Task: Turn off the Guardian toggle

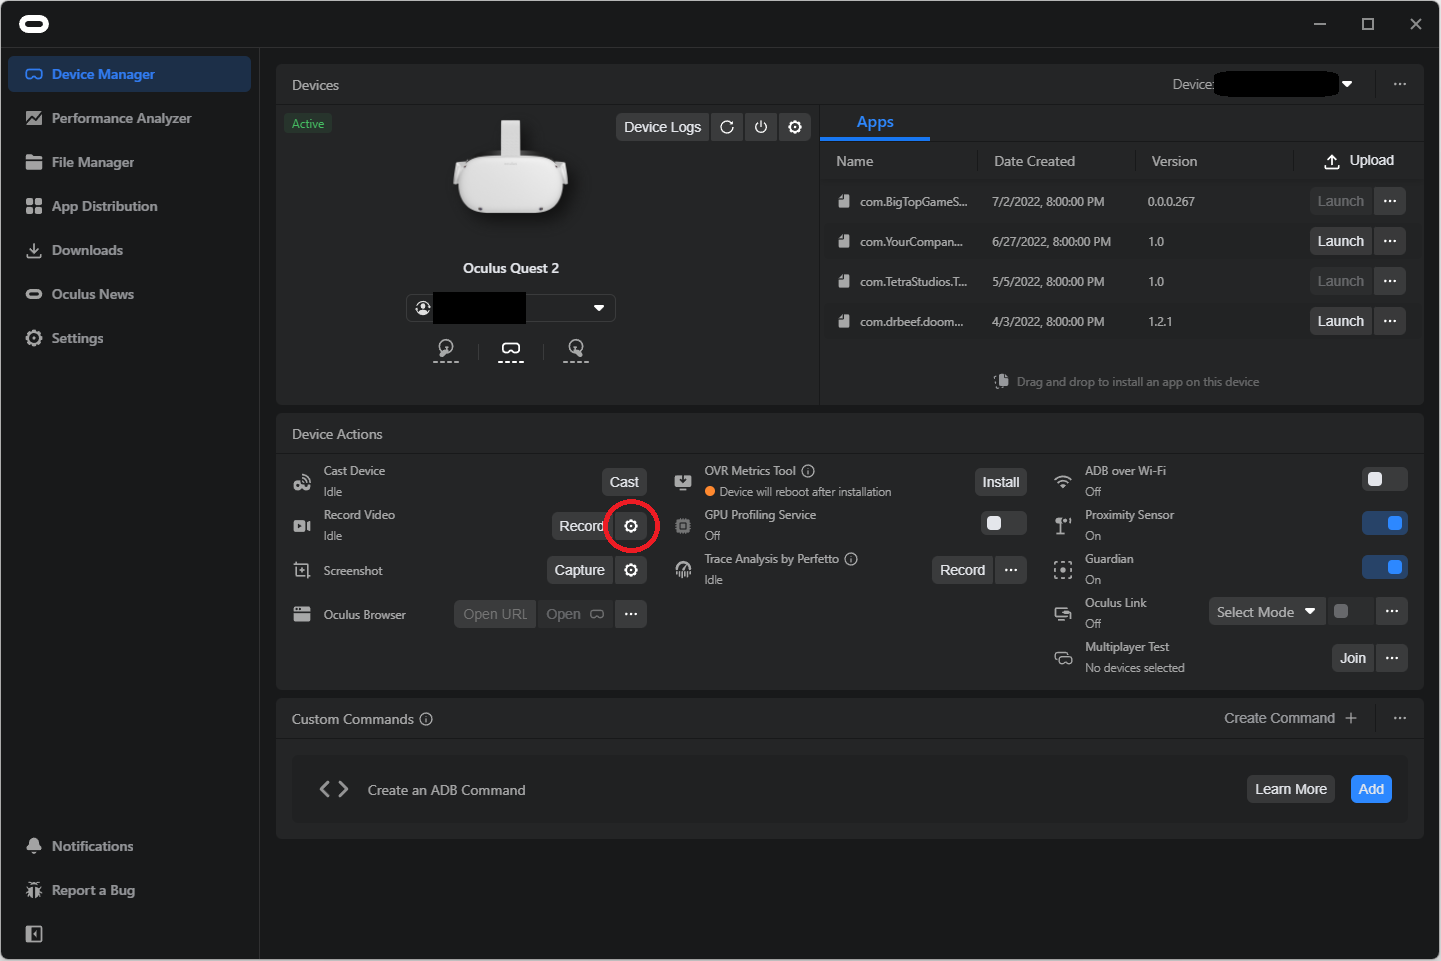Action: [x=1385, y=567]
